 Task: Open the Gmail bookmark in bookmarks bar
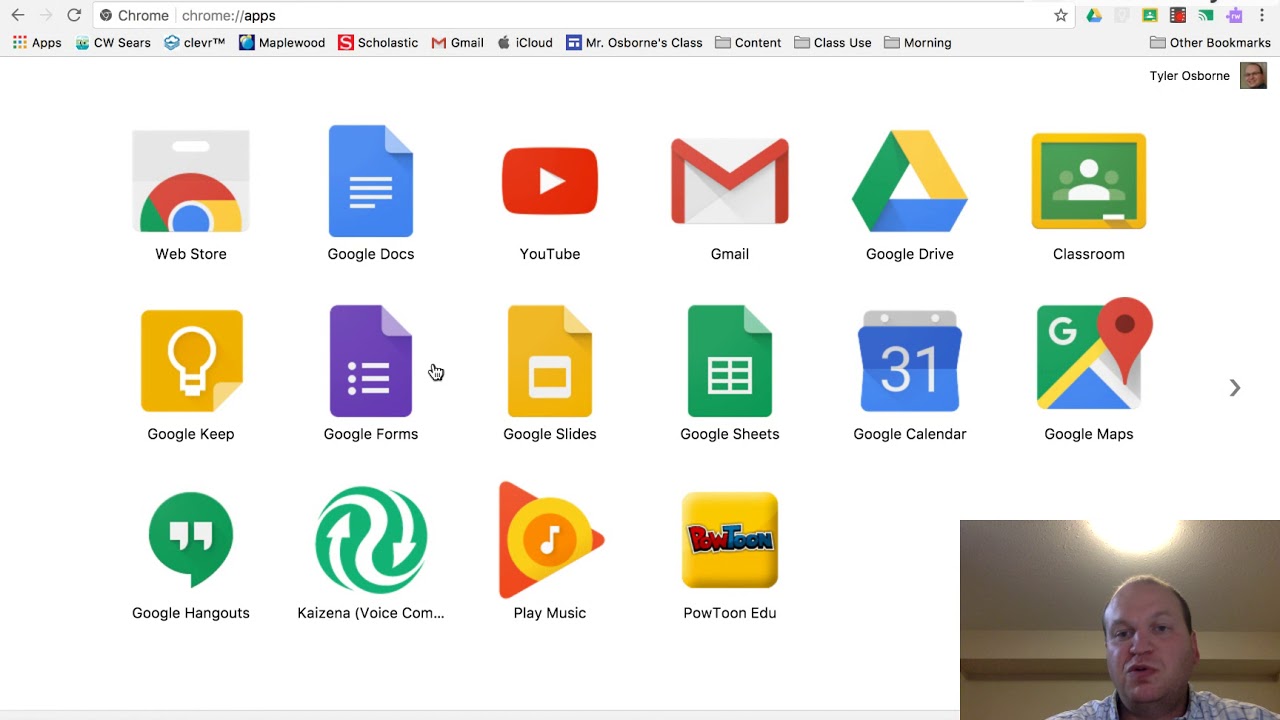click(458, 43)
